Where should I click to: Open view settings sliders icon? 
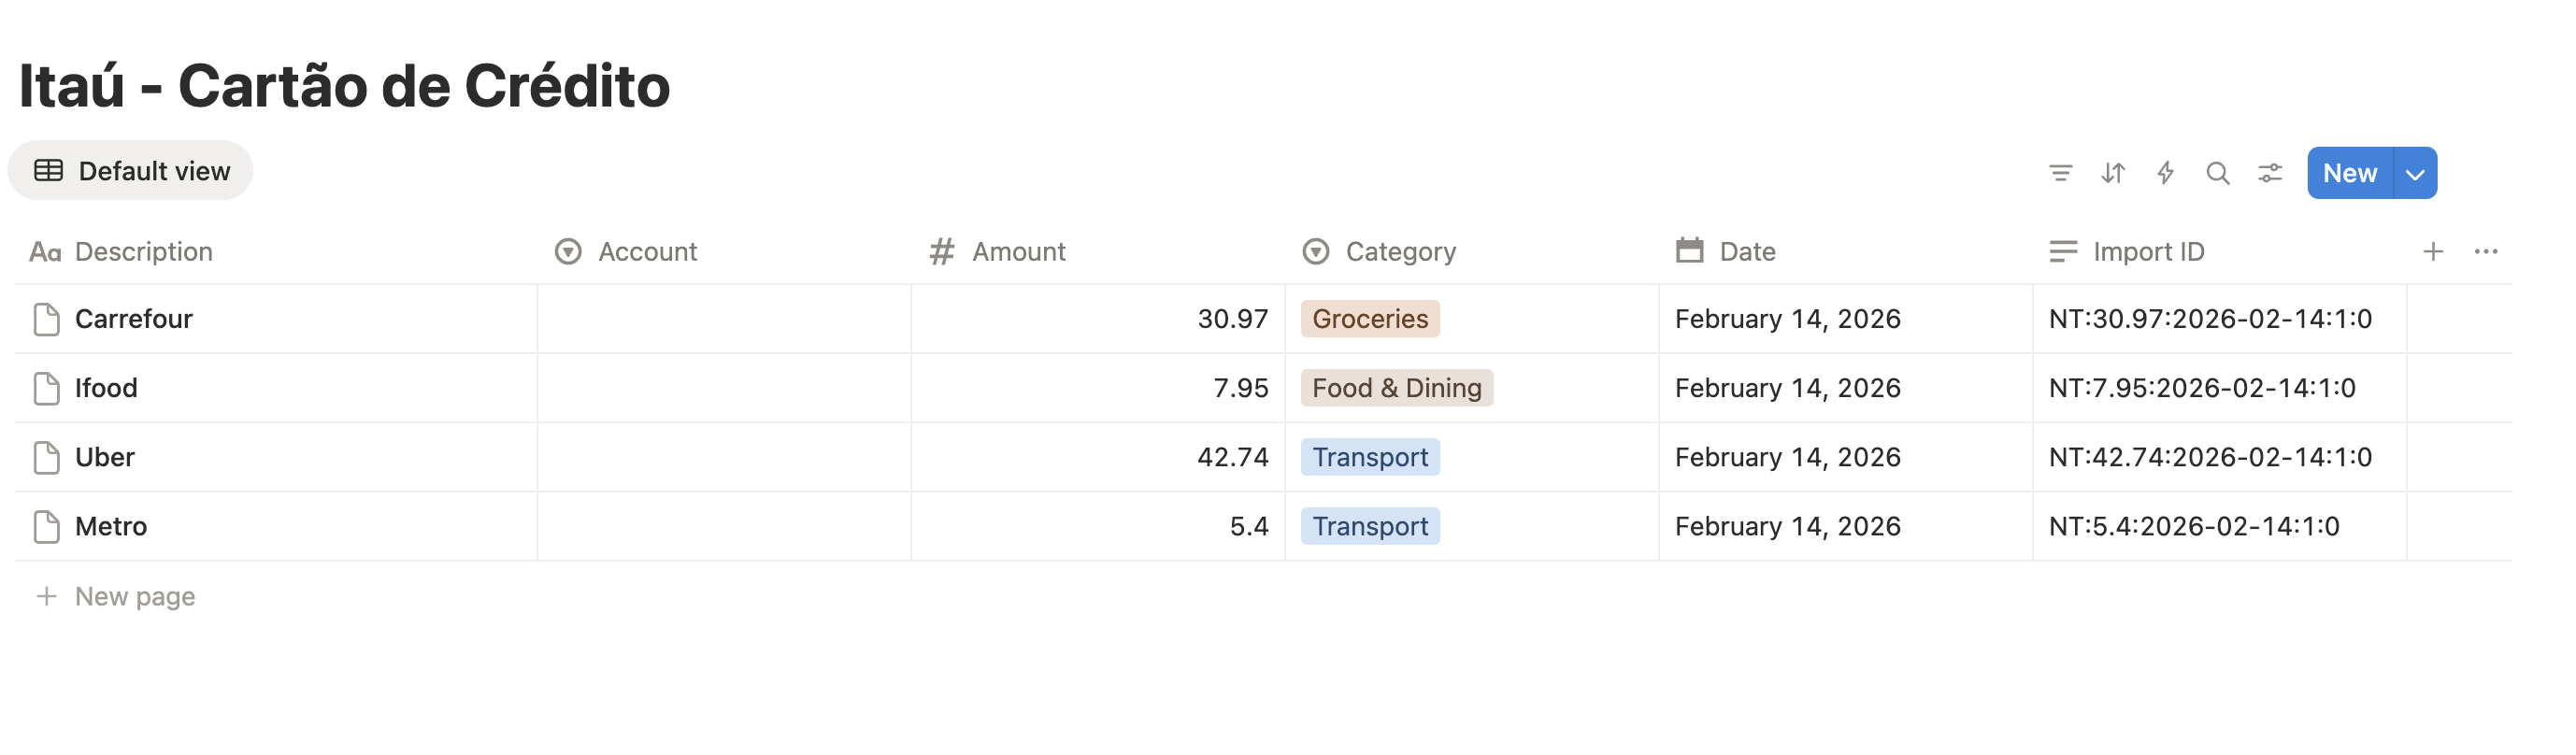(x=2270, y=173)
